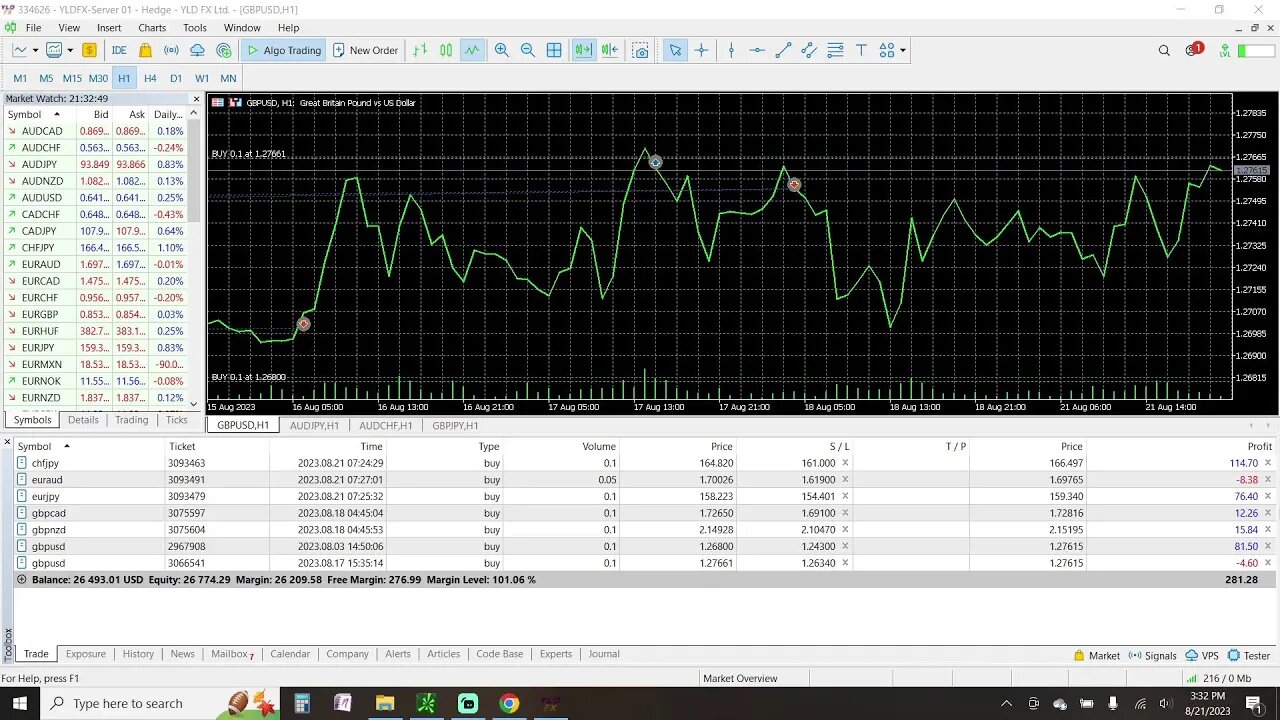1280x720 pixels.
Task: Switch to GBPJPY,H1 chart tab
Action: click(455, 425)
